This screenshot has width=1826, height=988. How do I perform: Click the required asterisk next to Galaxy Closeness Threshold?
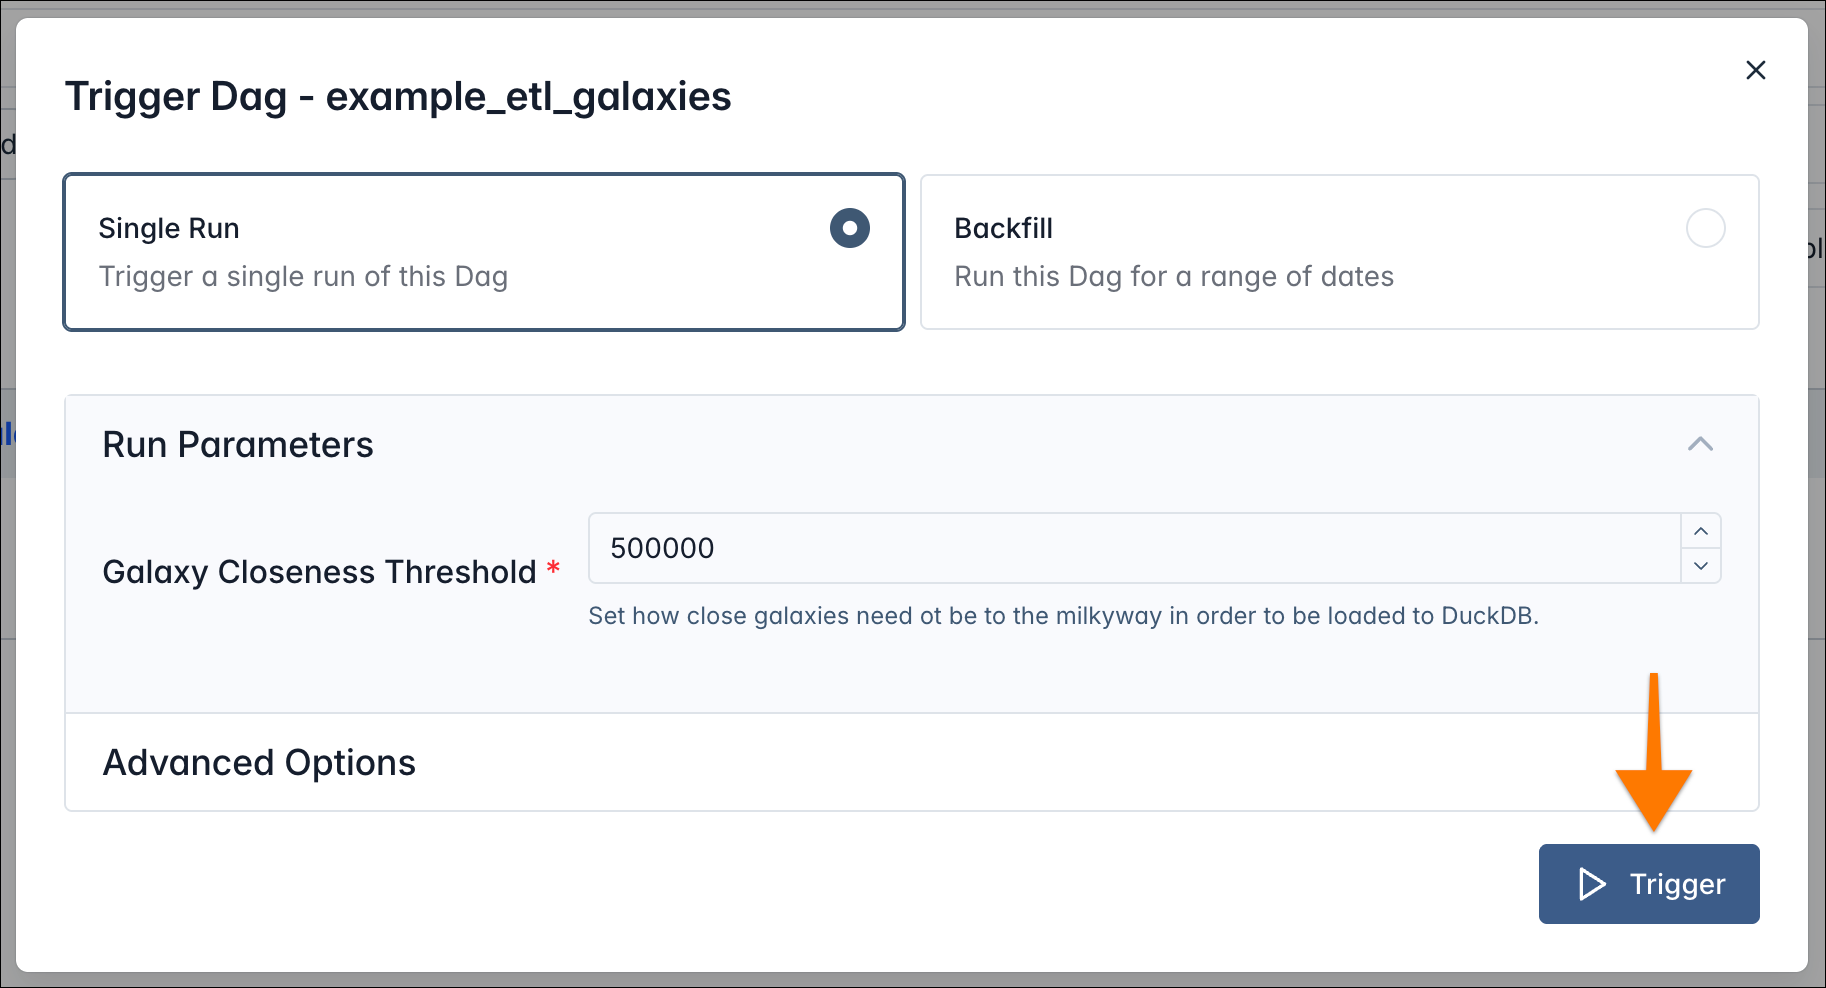pos(553,567)
